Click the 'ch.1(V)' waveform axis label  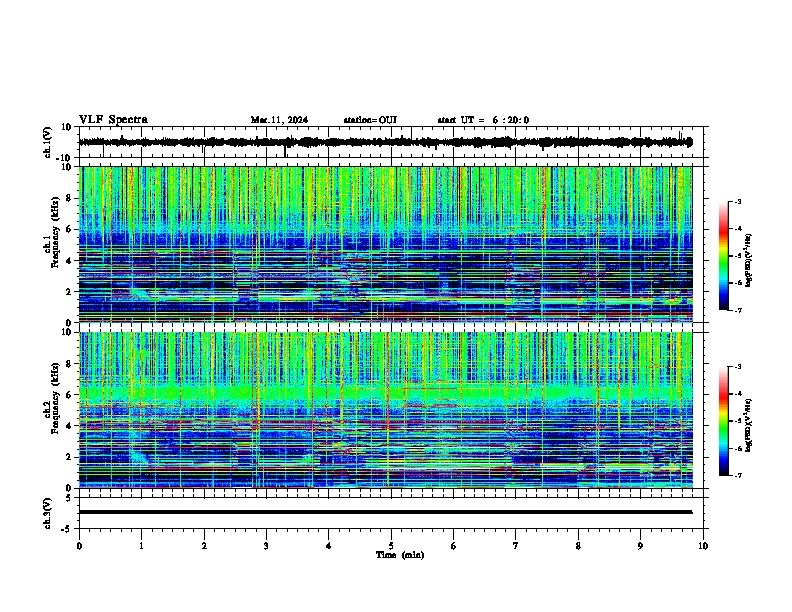[48, 142]
